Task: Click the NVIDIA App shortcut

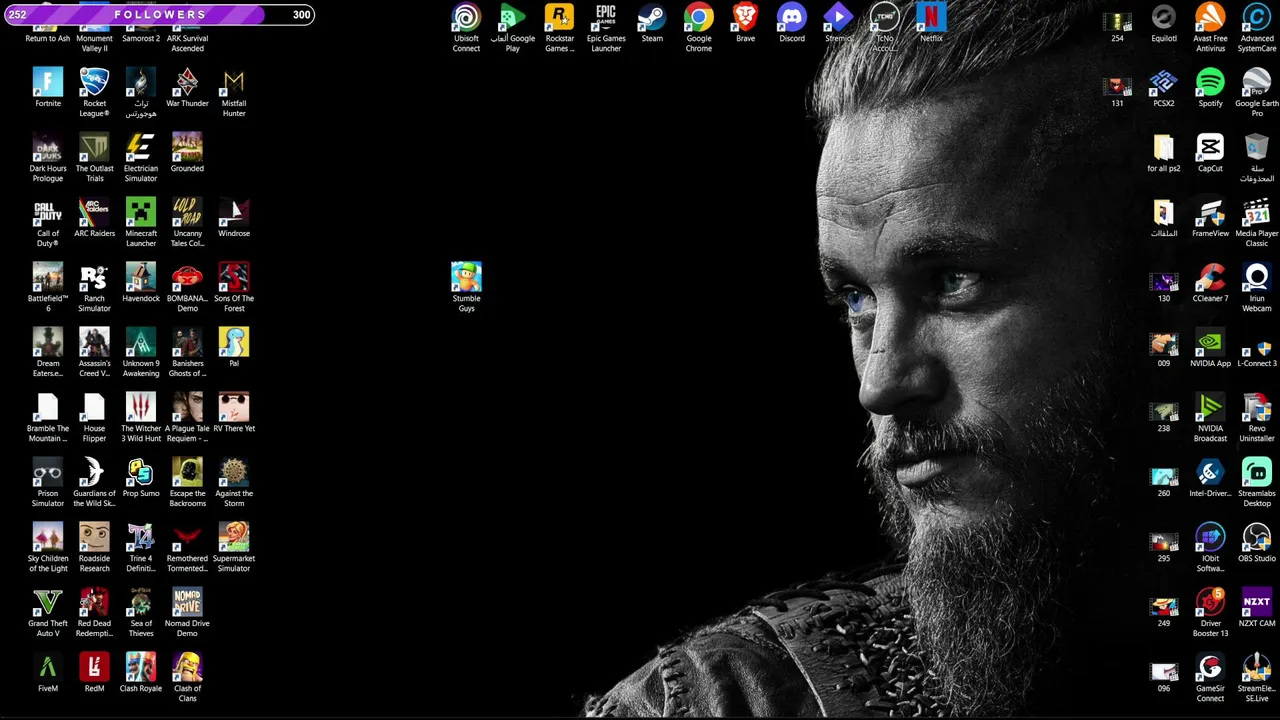Action: pyautogui.click(x=1210, y=342)
